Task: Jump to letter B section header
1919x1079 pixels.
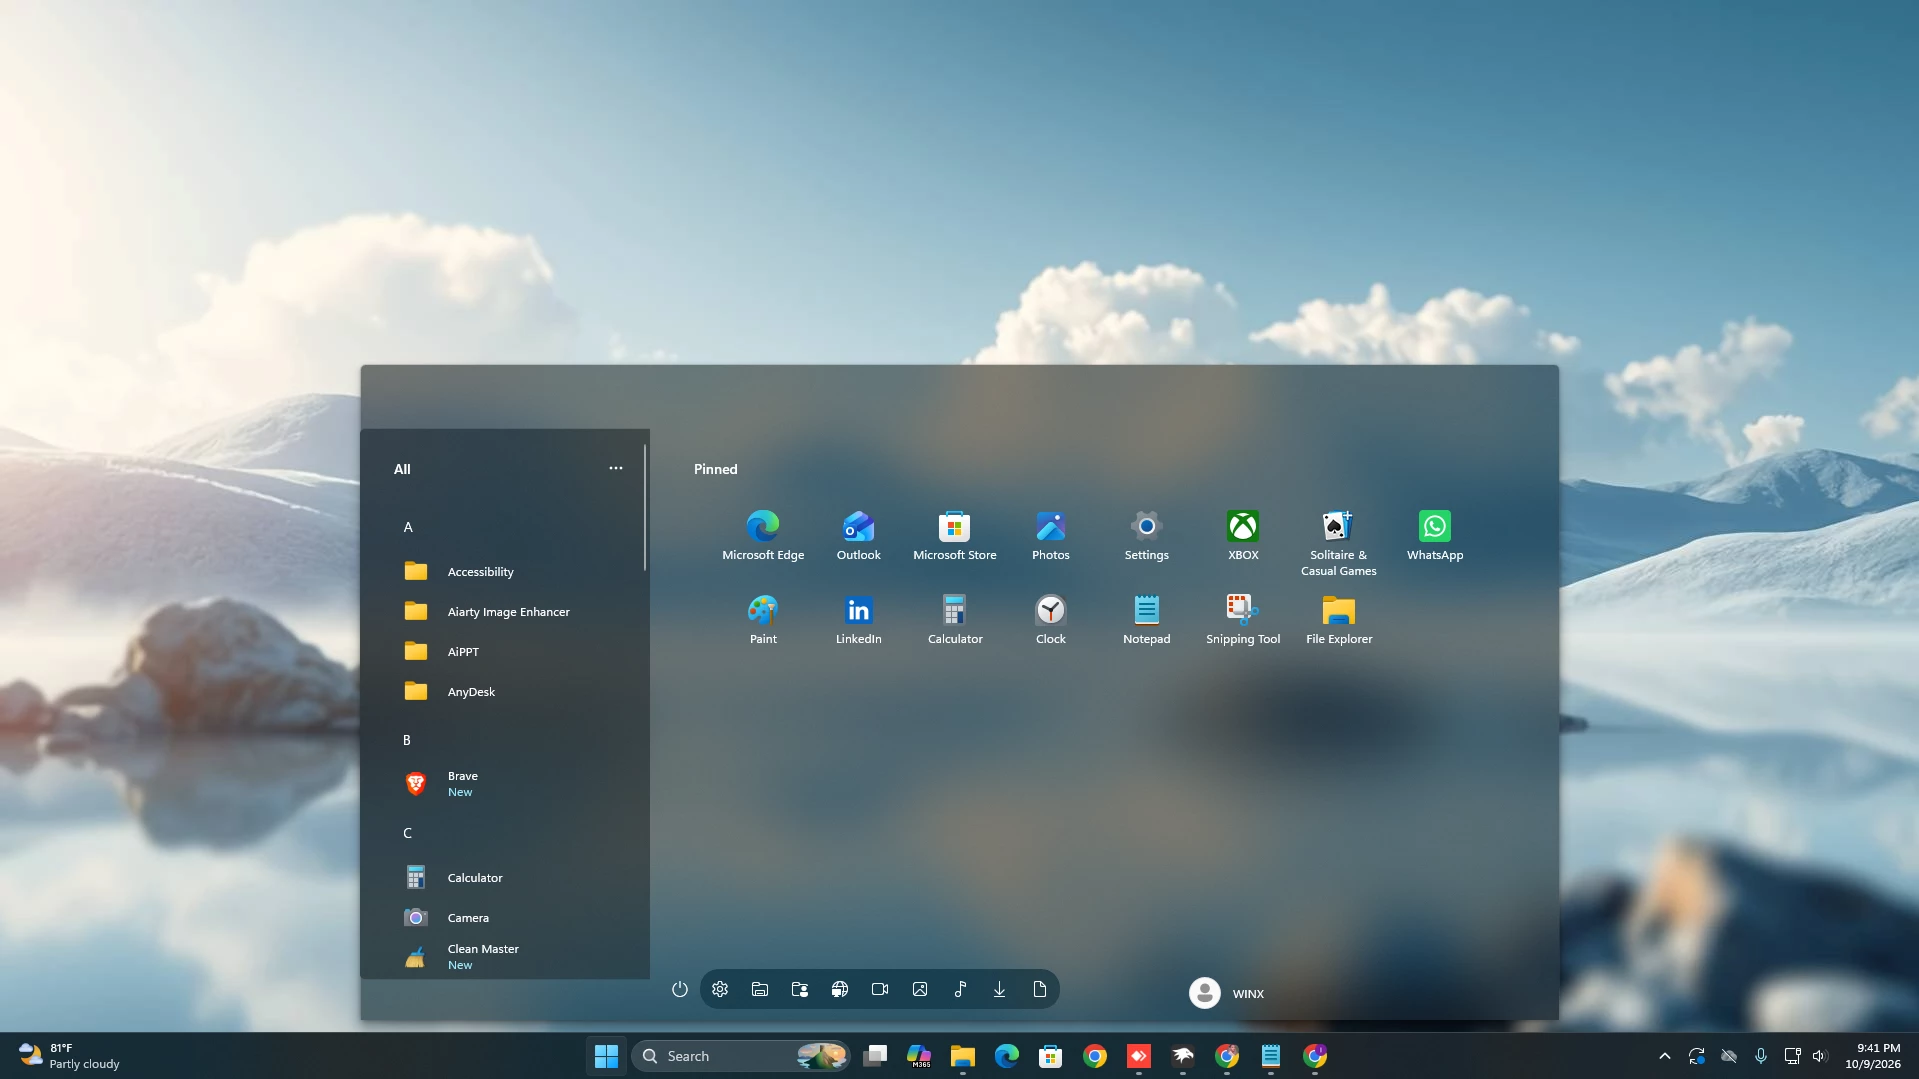Action: click(407, 740)
